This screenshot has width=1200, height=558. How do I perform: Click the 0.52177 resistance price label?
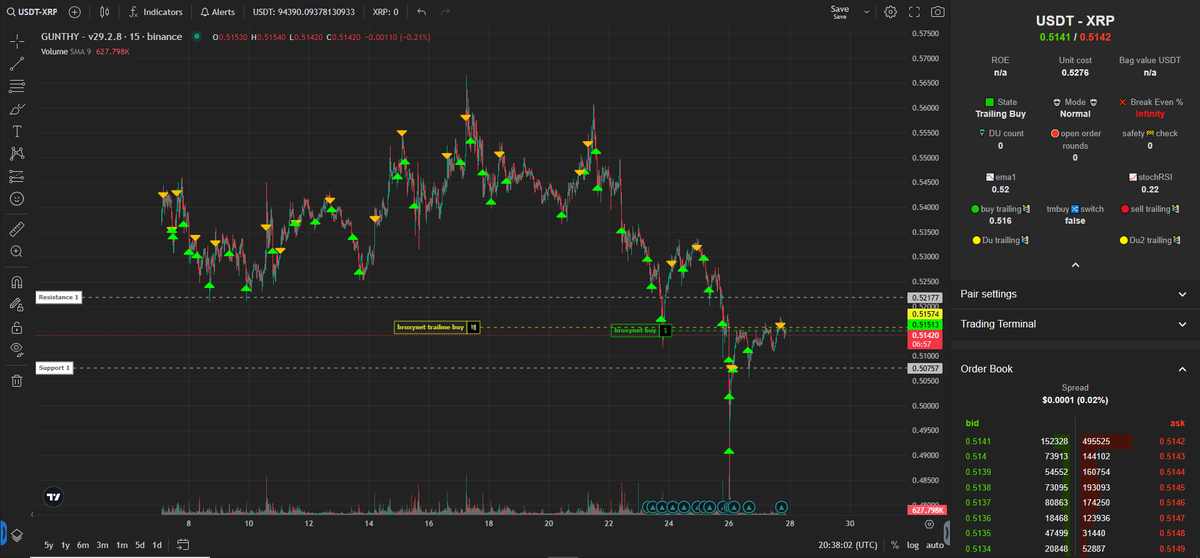[x=925, y=298]
